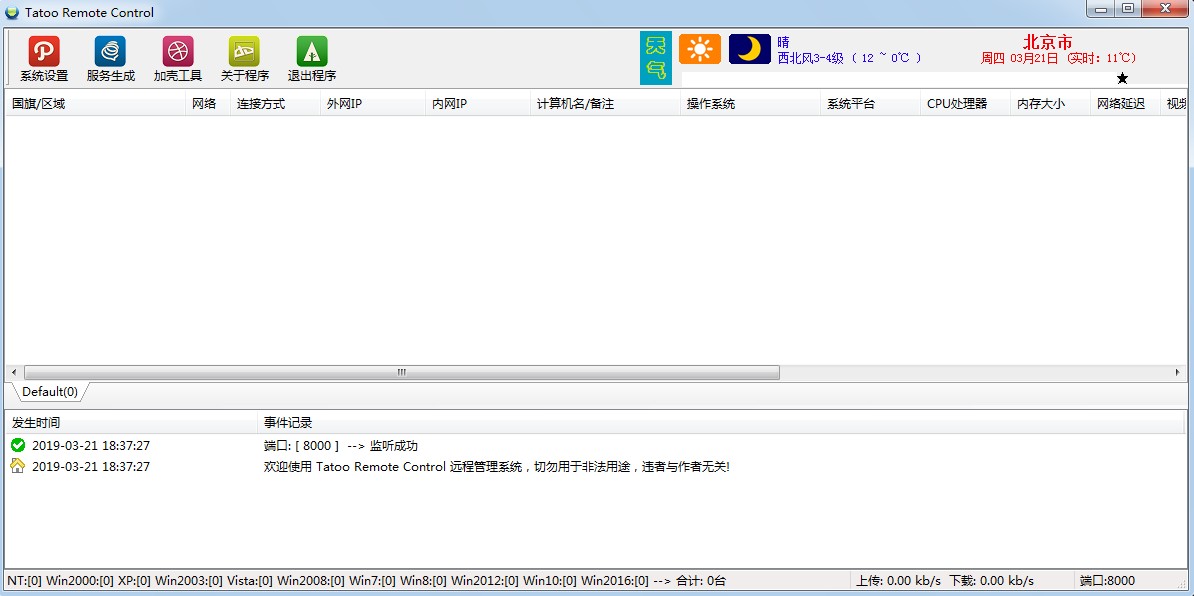Click the 网络延迟 column header

point(1125,104)
